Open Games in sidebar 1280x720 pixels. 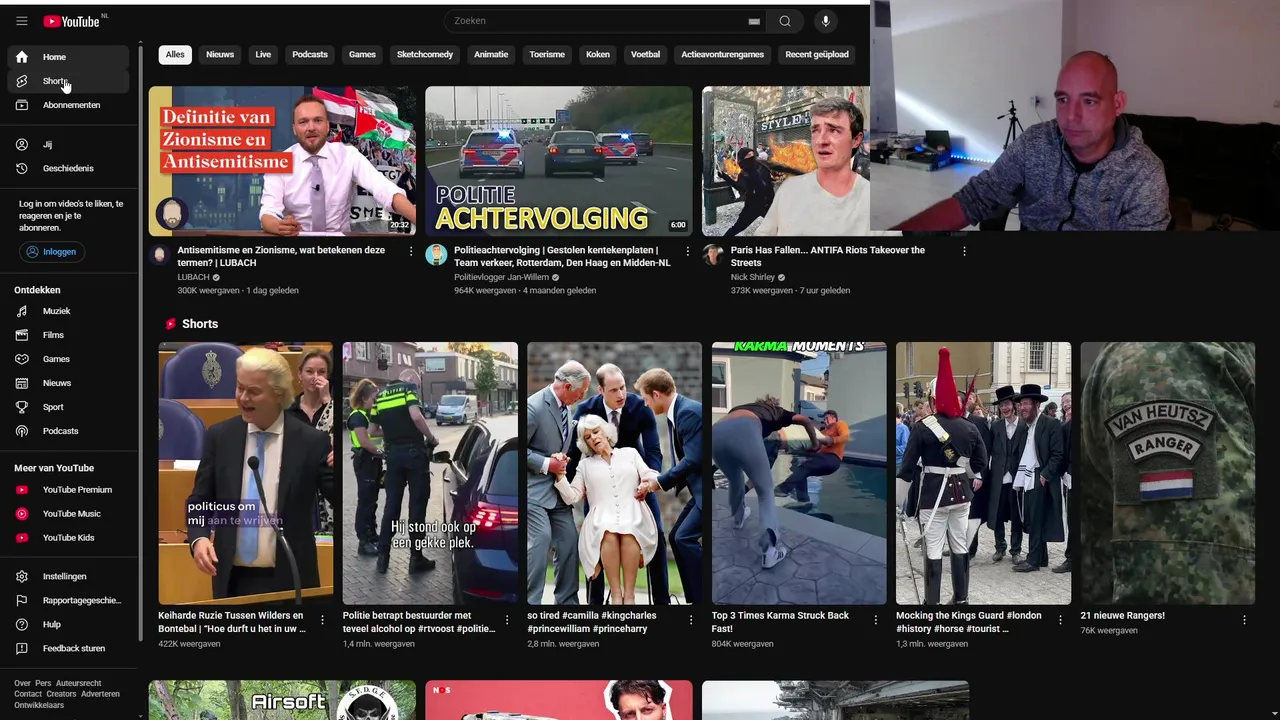68,359
